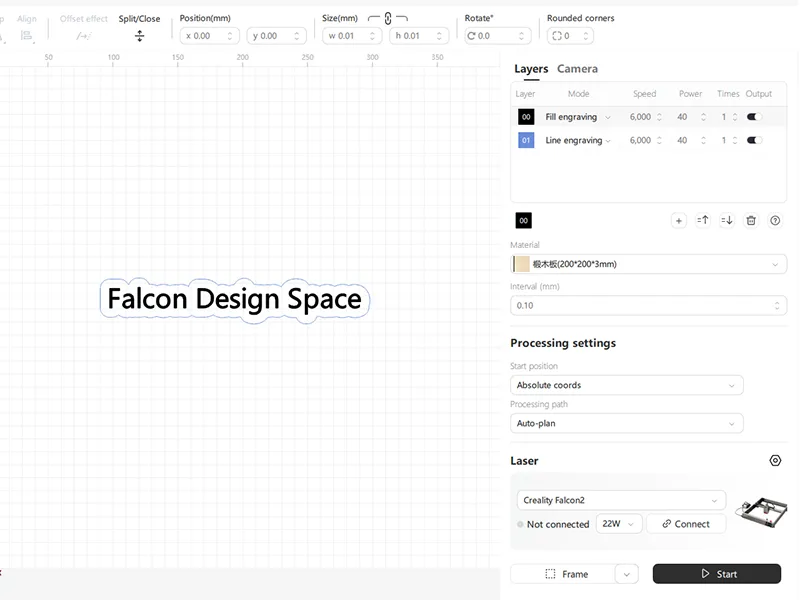Expand the Material dropdown
Image resolution: width=800 pixels, height=600 pixels.
click(647, 264)
